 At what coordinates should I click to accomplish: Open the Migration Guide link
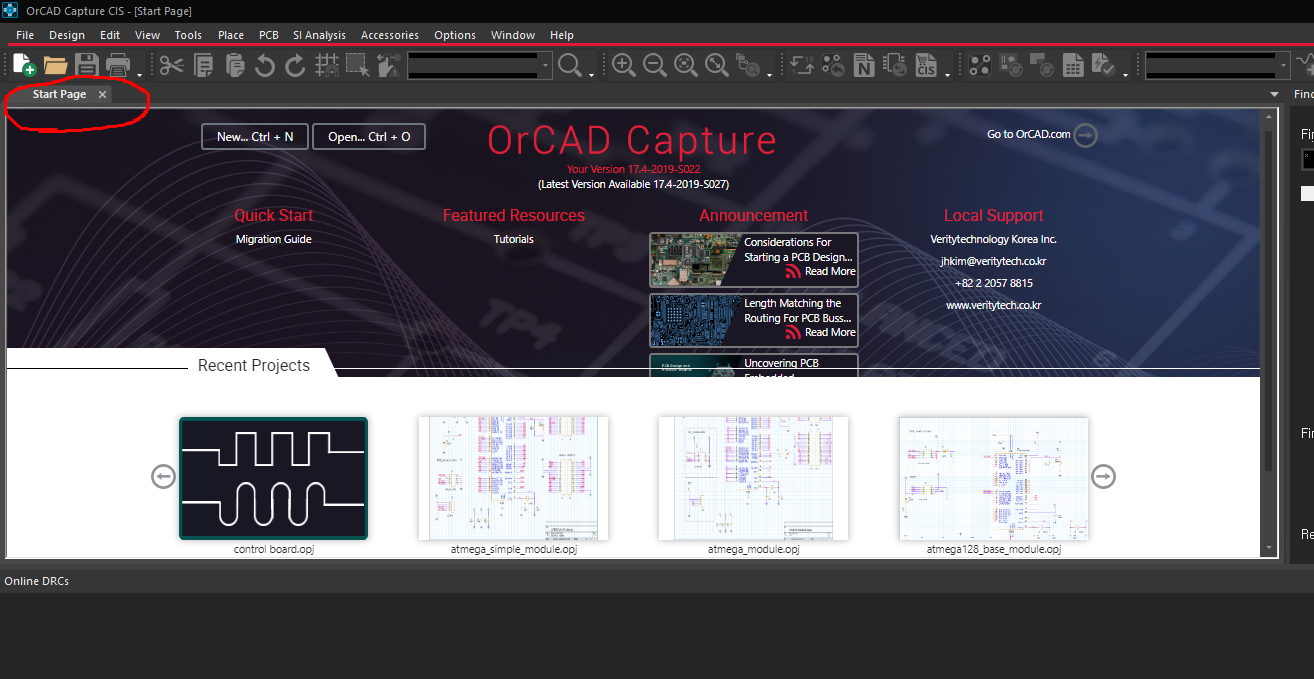[274, 239]
